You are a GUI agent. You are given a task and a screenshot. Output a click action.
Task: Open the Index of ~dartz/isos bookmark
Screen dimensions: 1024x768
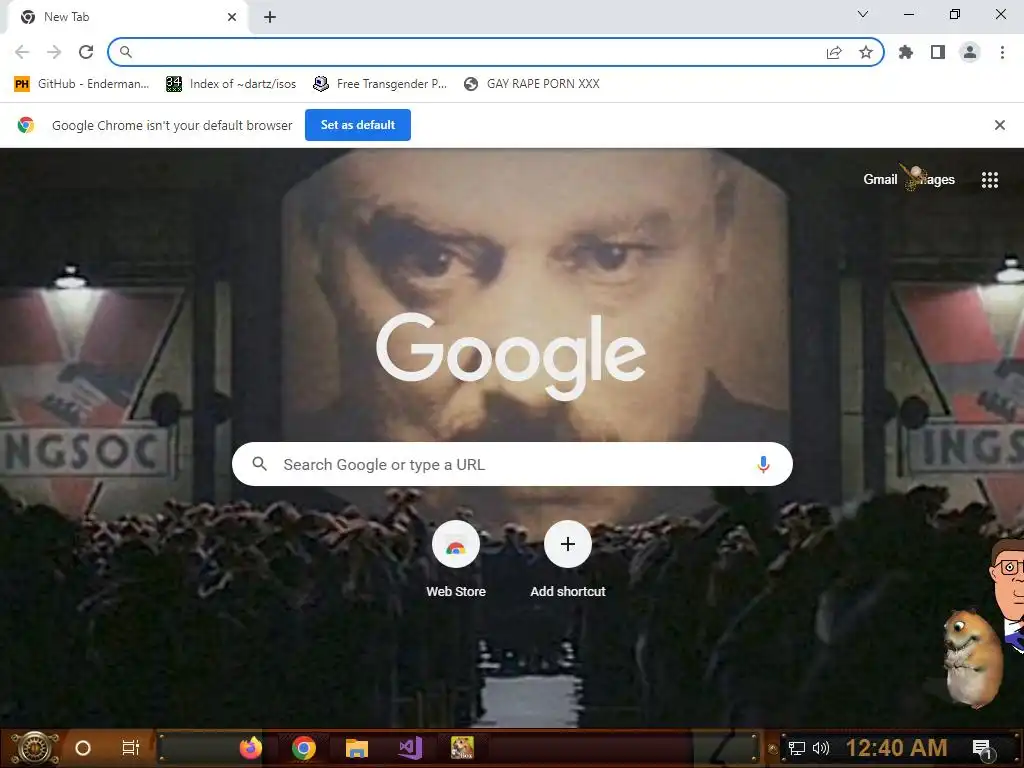click(x=231, y=84)
